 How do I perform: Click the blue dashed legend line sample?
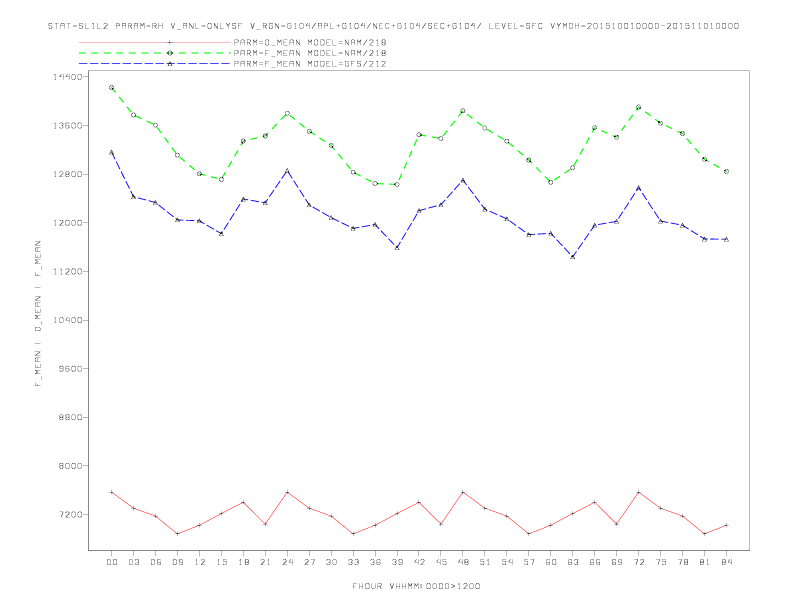155,64
